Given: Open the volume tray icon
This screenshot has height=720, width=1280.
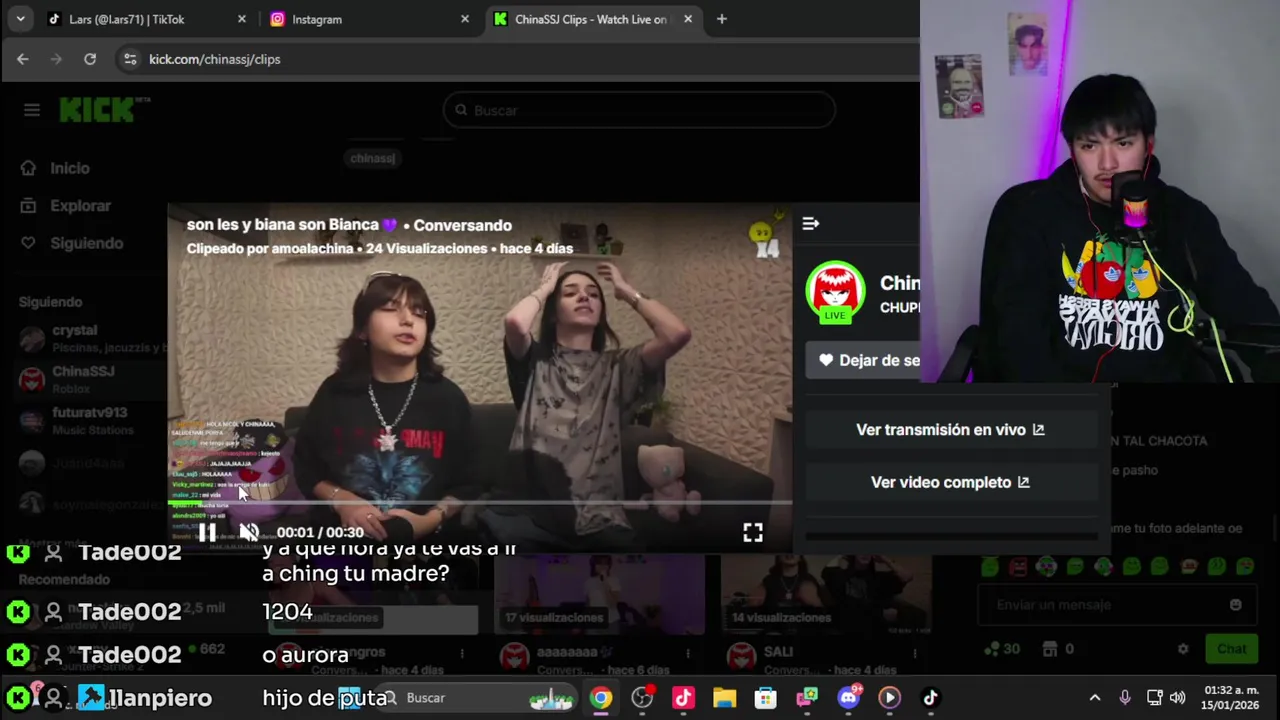Looking at the screenshot, I should 1178,698.
